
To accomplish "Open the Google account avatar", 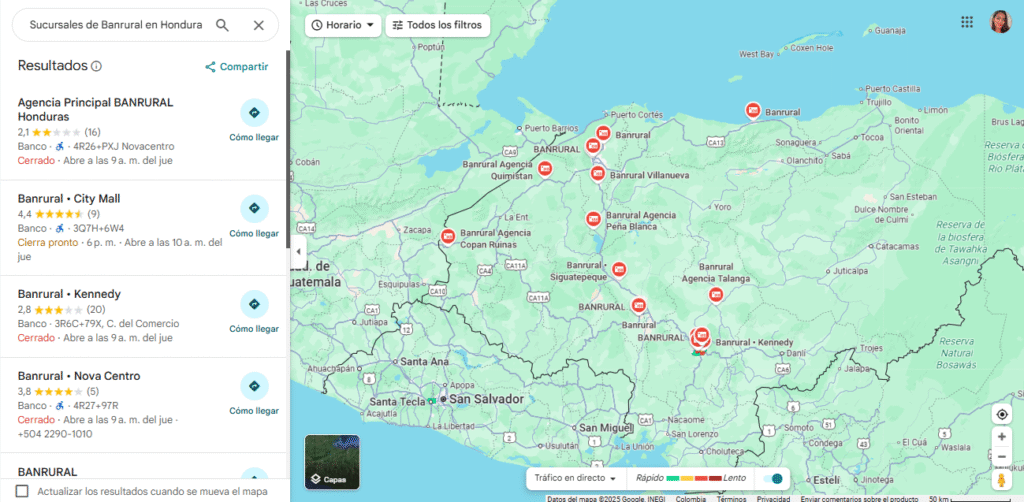I will [x=1000, y=22].
